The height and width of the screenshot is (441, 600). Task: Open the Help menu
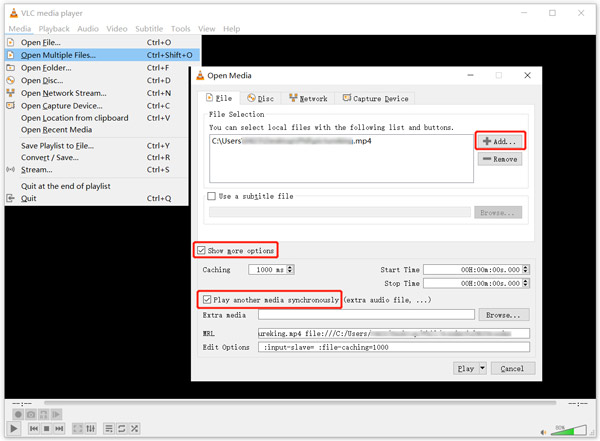[232, 29]
